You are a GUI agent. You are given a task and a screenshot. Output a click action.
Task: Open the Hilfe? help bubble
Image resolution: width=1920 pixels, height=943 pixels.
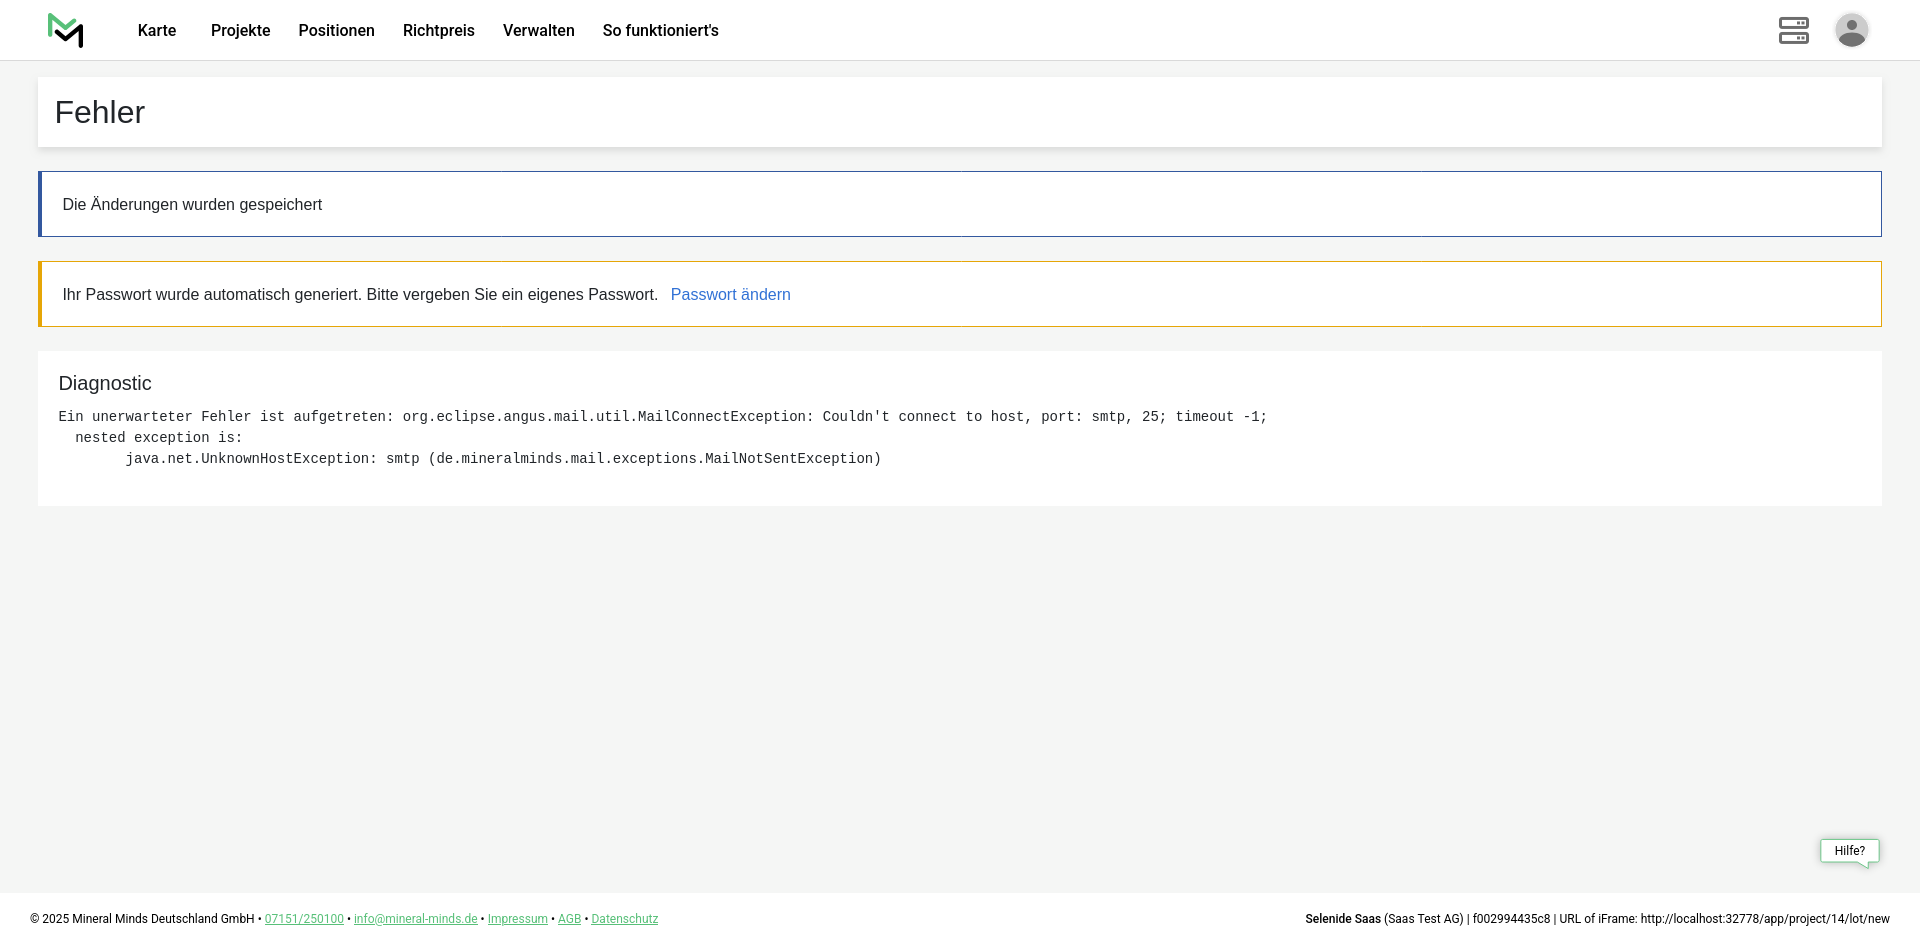coord(1849,851)
